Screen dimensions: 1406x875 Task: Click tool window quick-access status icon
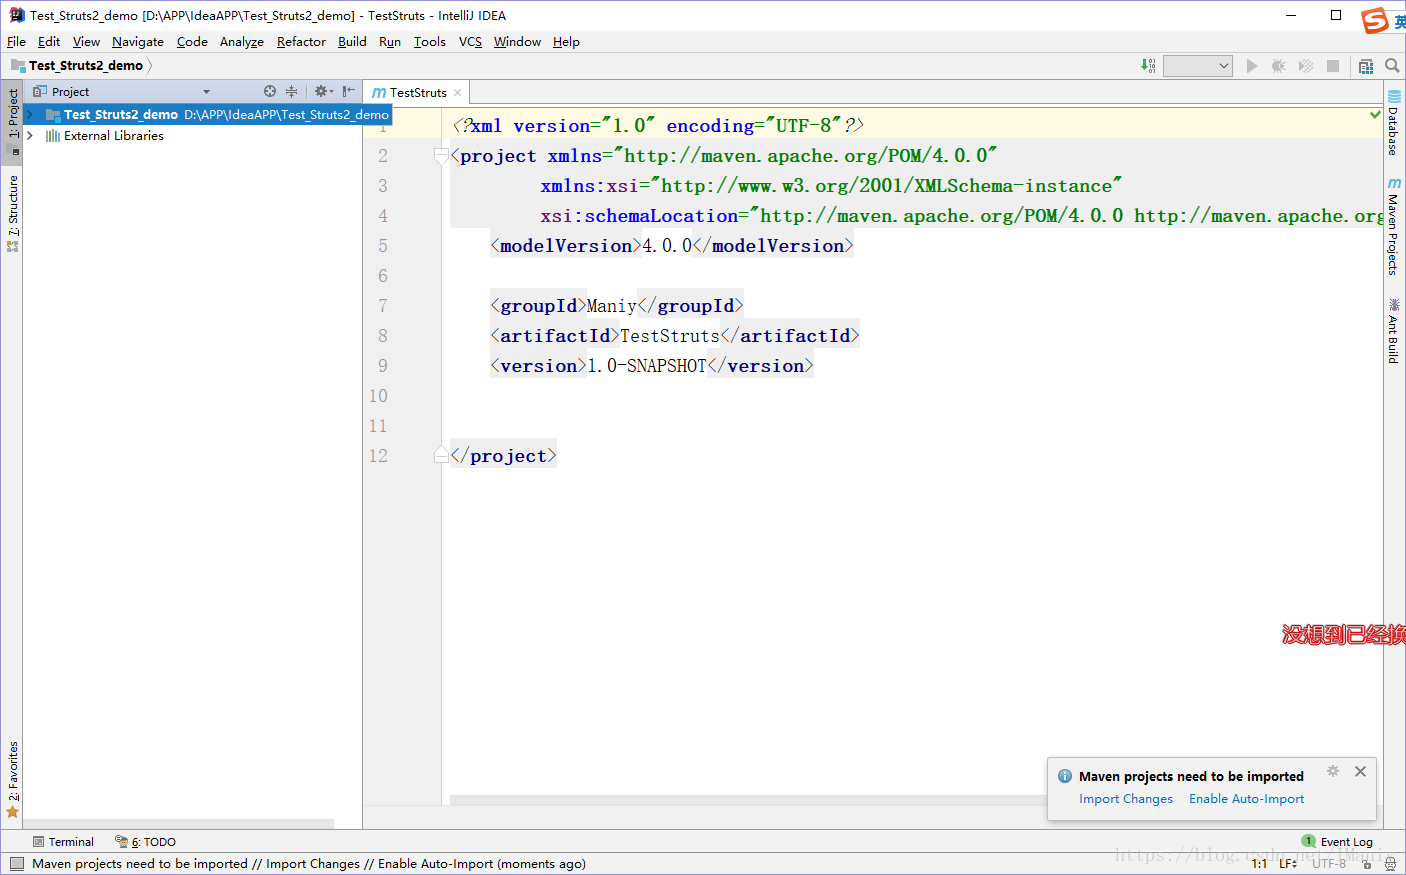pos(16,864)
